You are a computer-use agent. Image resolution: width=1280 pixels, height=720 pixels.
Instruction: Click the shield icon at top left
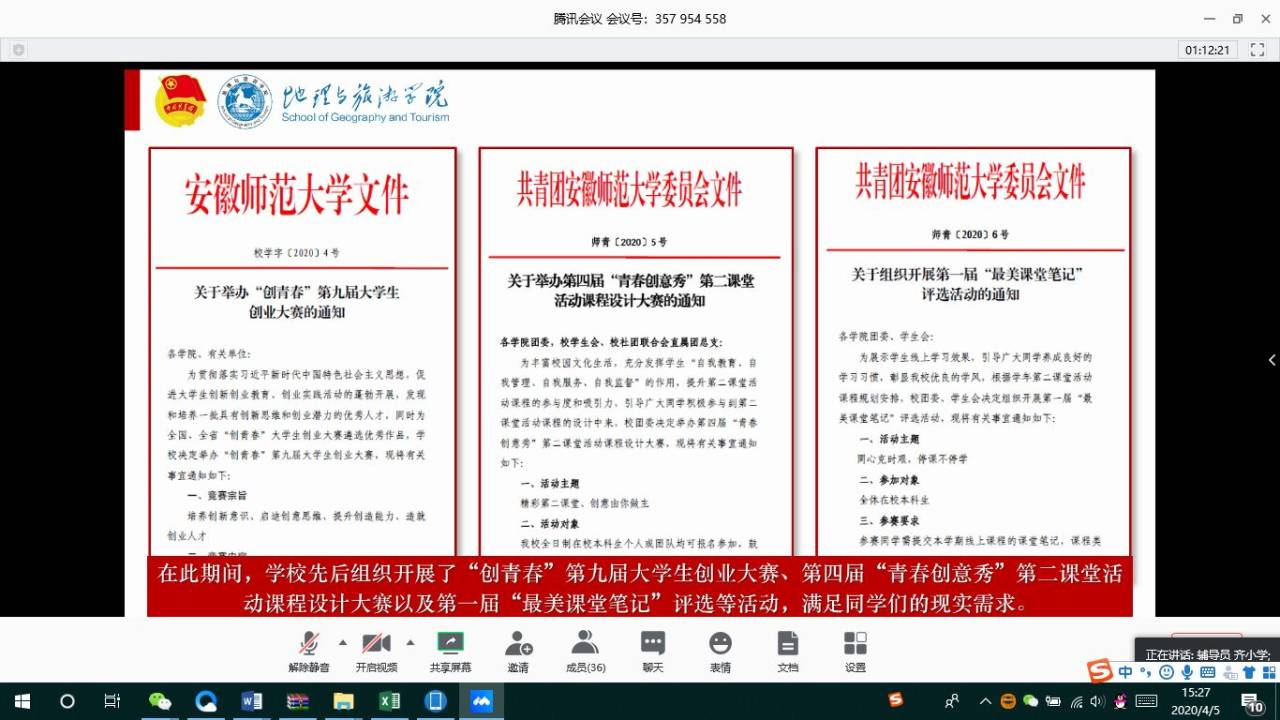tap(18, 49)
